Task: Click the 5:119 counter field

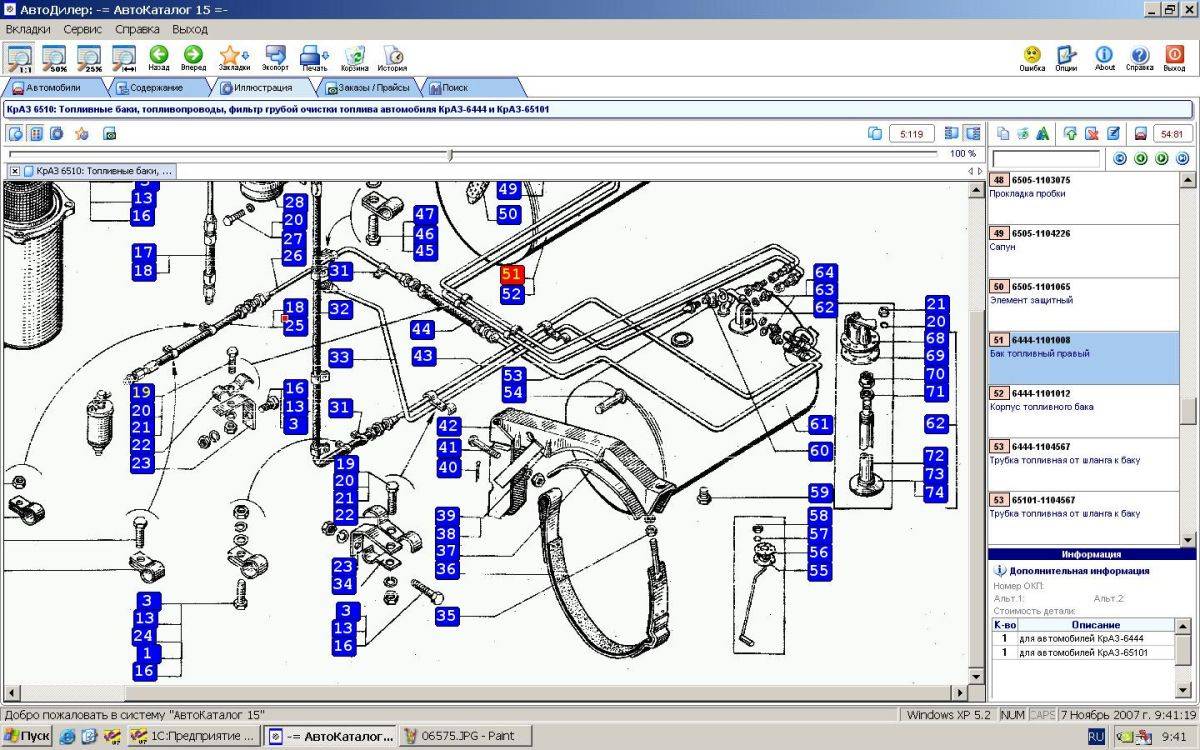Action: point(912,133)
